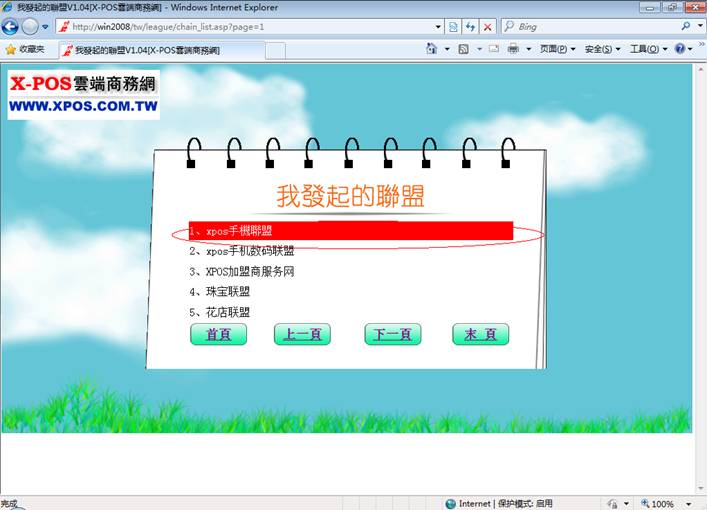Click the browser Forward arrow button
The height and width of the screenshot is (510, 707).
coord(31,26)
